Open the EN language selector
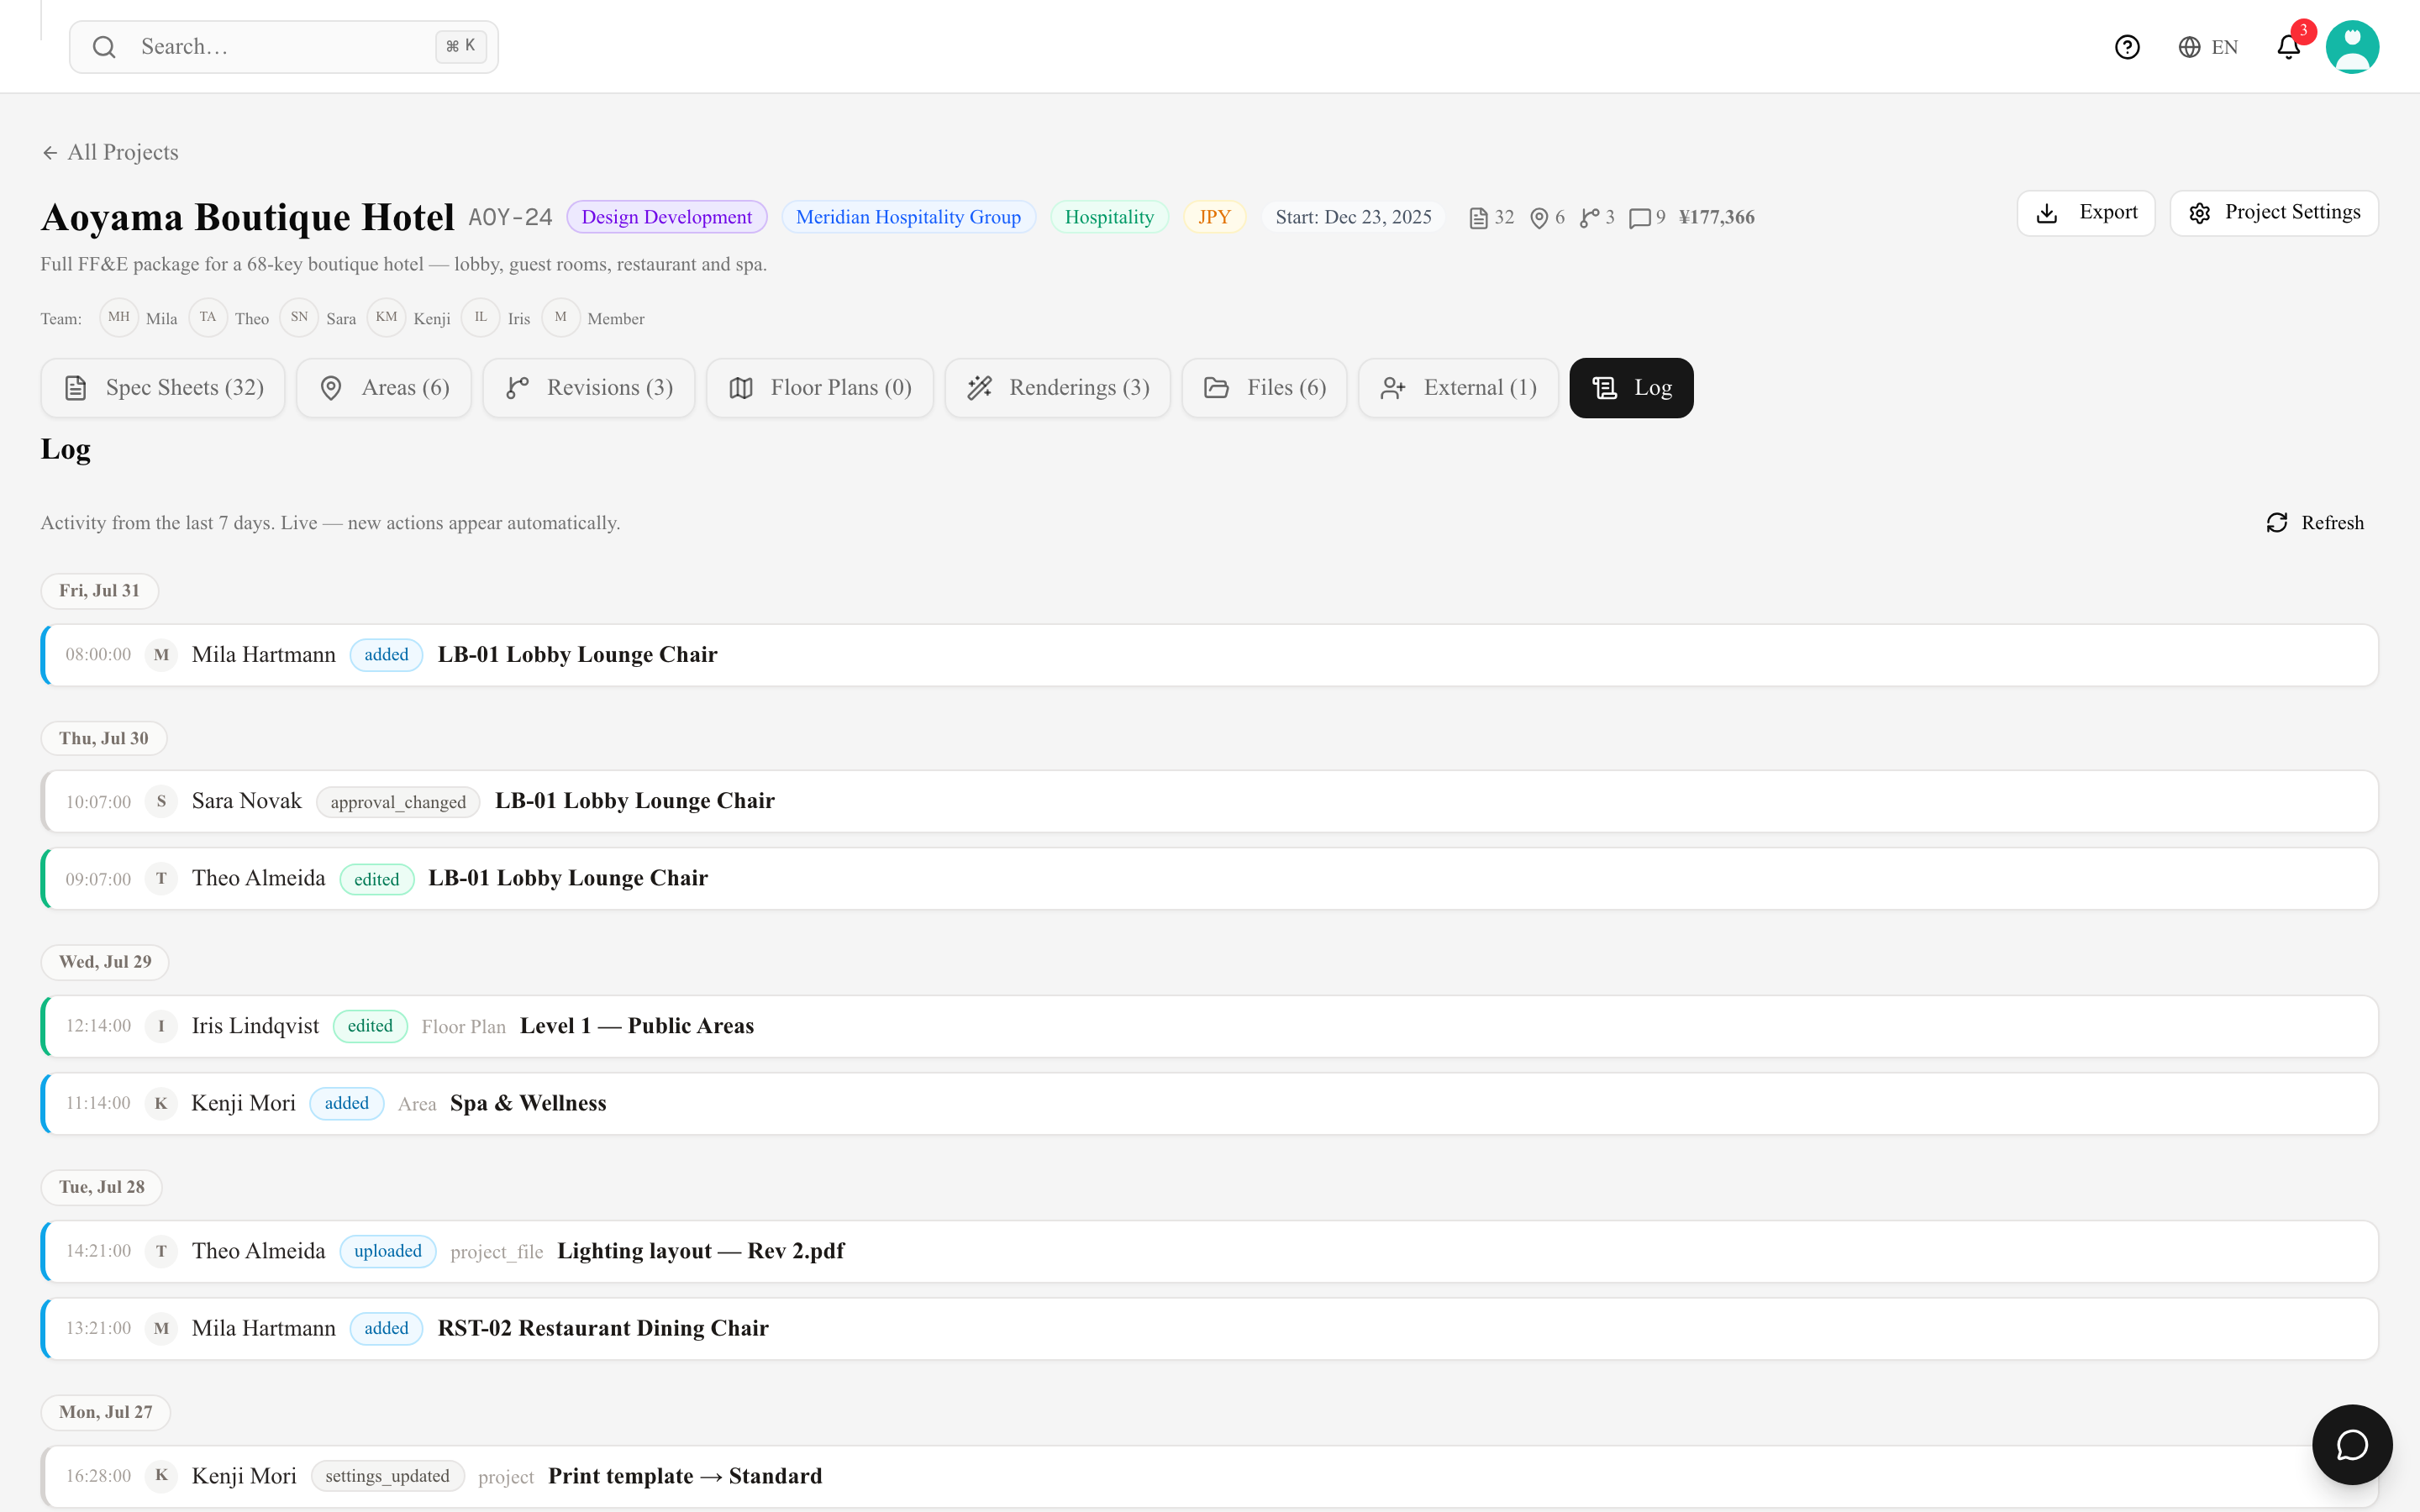This screenshot has width=2420, height=1512. 2209,47
